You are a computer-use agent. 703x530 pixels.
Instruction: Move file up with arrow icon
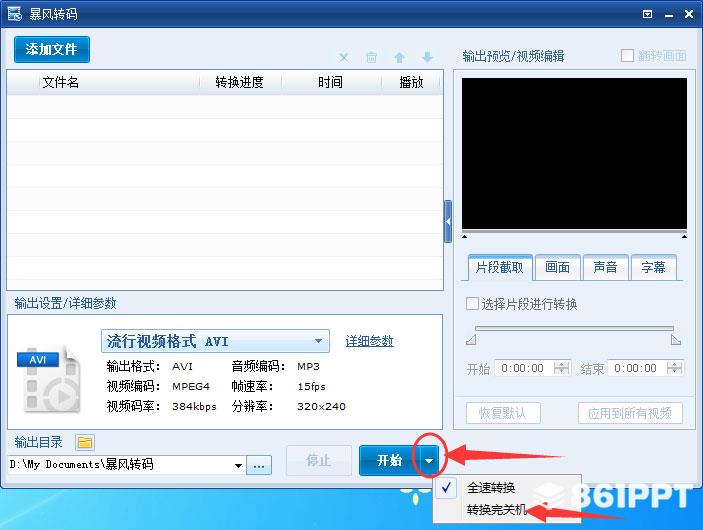[399, 57]
